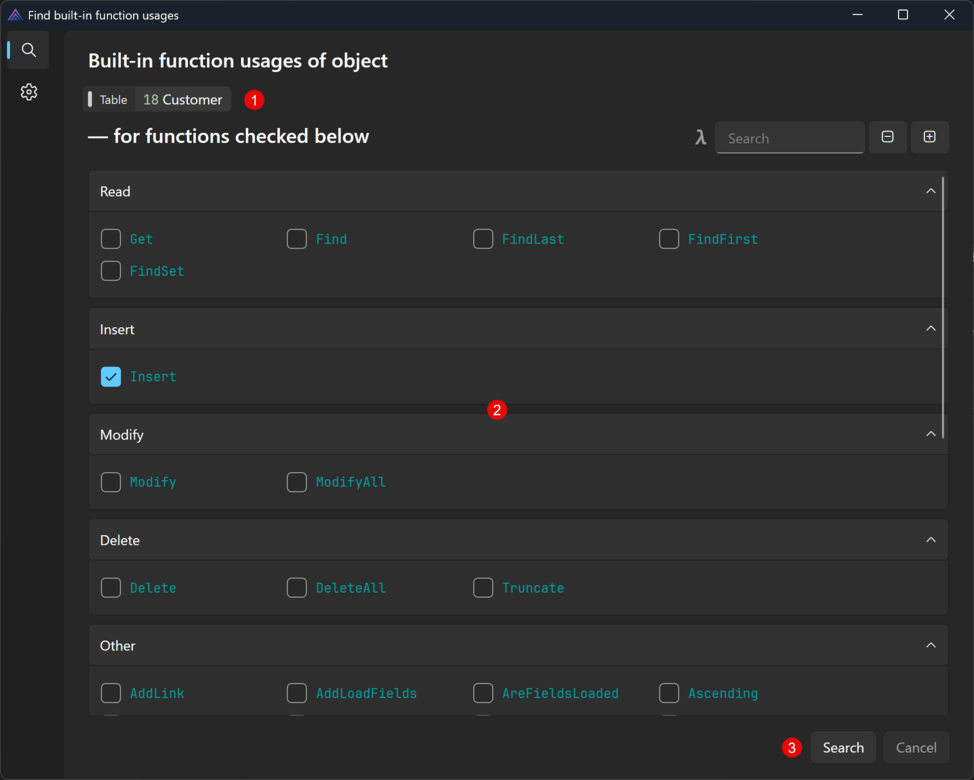974x780 pixels.
Task: Click the Cancel button
Action: click(915, 748)
